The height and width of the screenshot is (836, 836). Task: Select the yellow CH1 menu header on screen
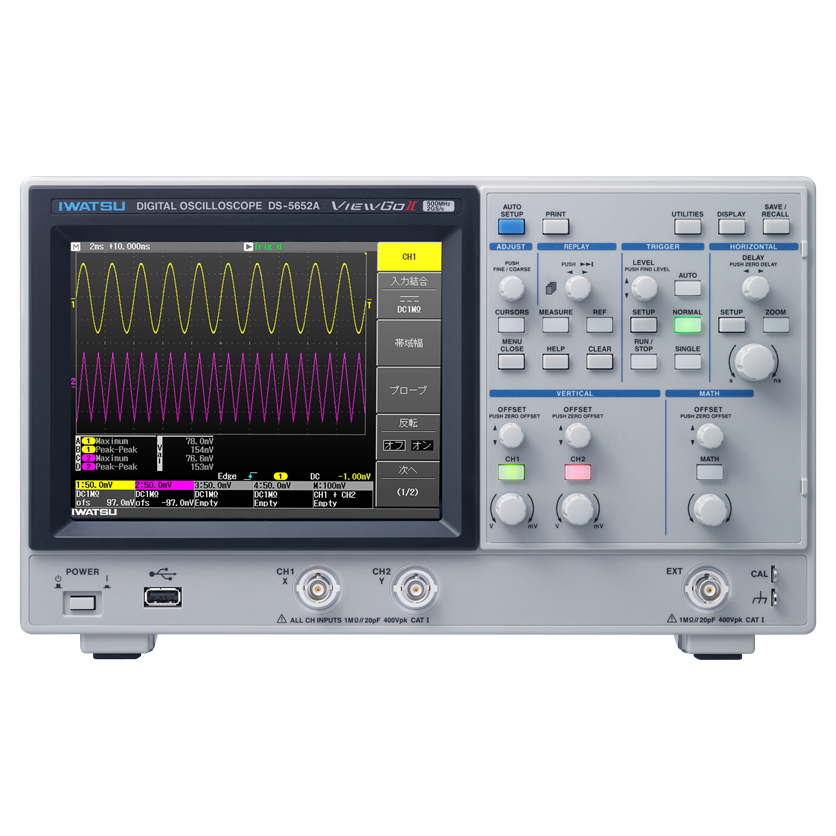tap(409, 257)
